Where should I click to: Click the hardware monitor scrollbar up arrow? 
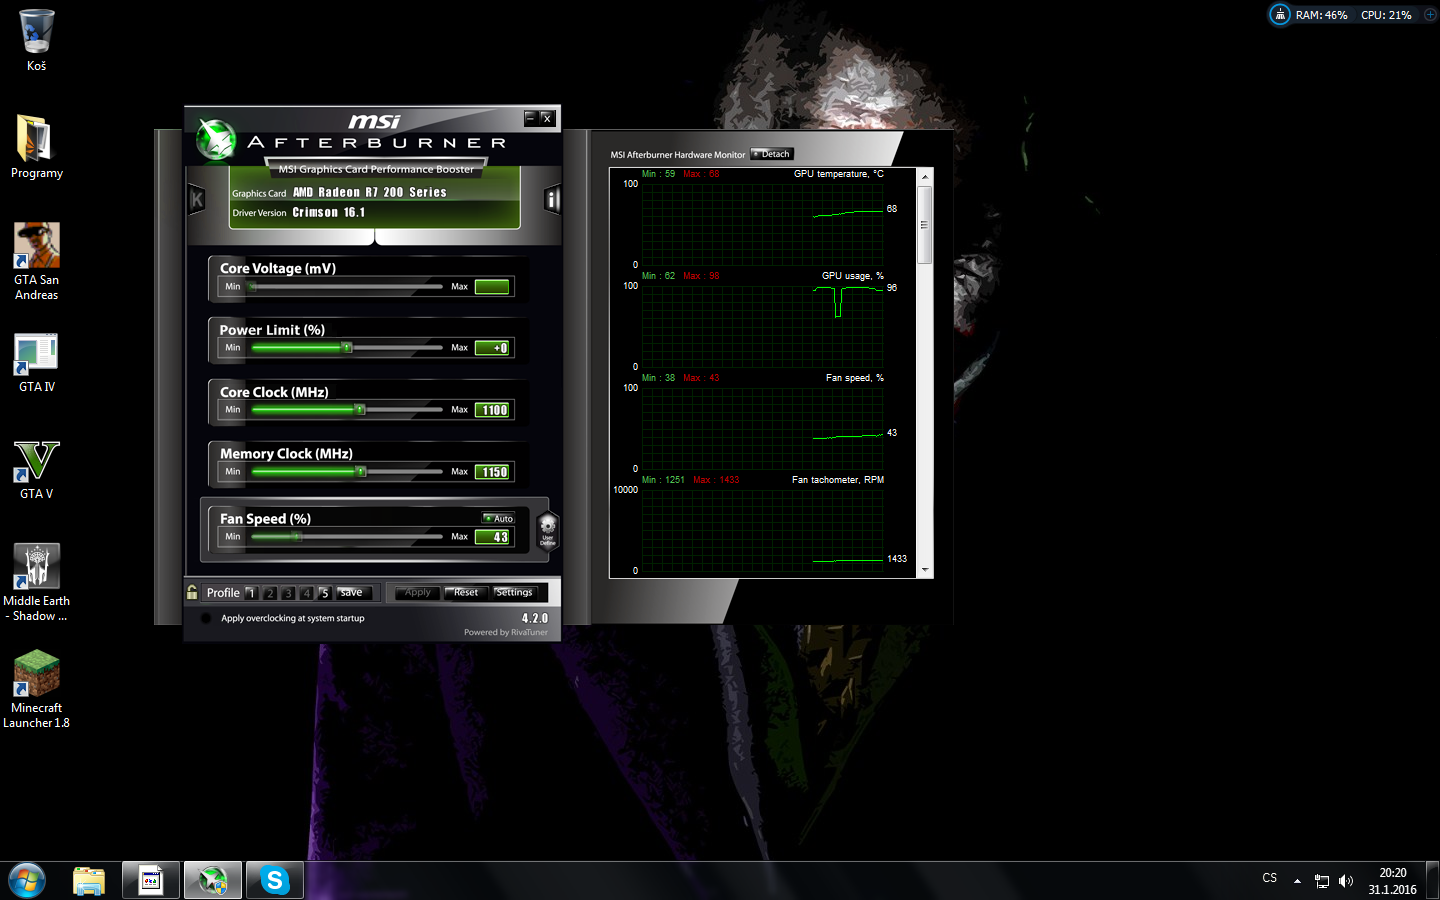coord(925,177)
